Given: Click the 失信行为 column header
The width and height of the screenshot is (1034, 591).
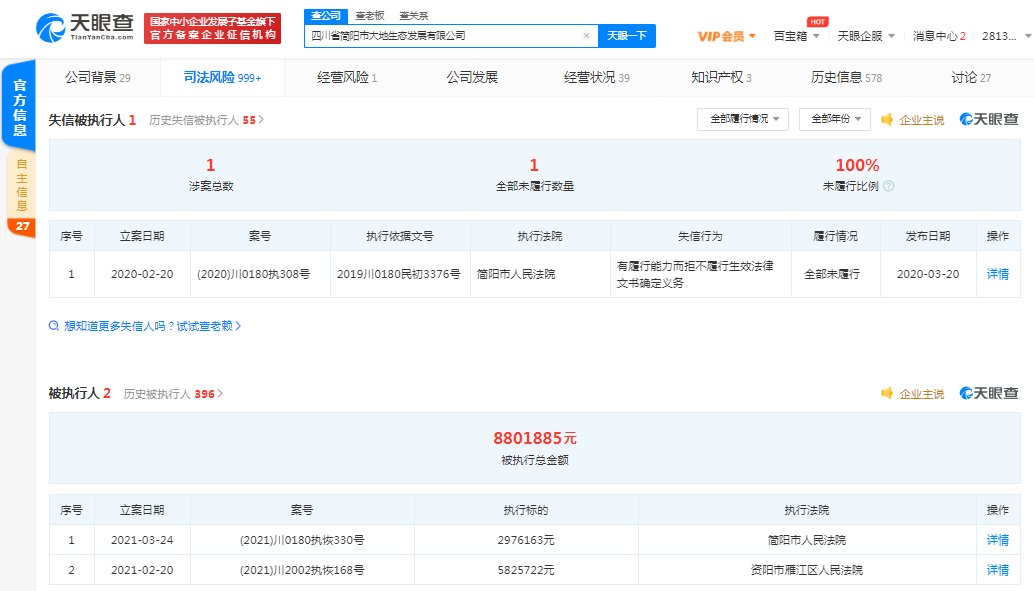Looking at the screenshot, I should (700, 236).
